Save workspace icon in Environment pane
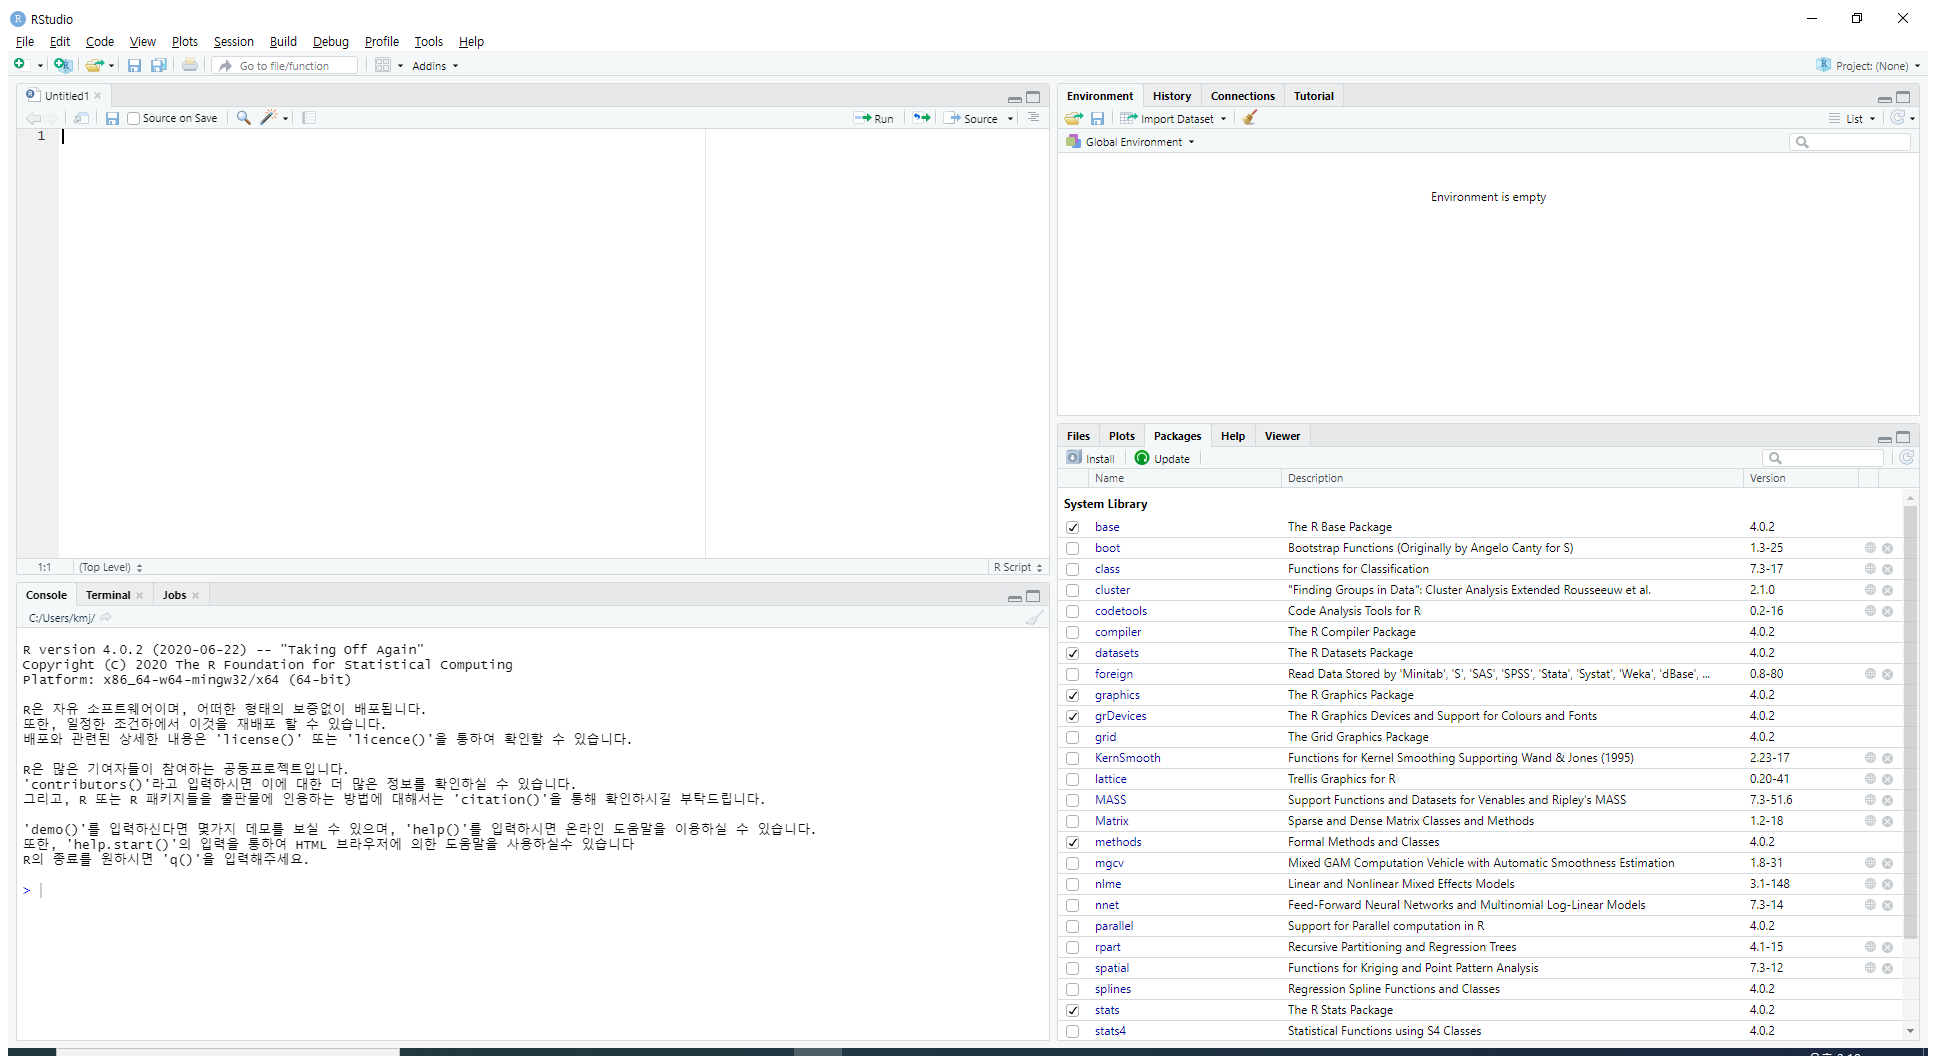The image size is (1936, 1056). 1097,118
